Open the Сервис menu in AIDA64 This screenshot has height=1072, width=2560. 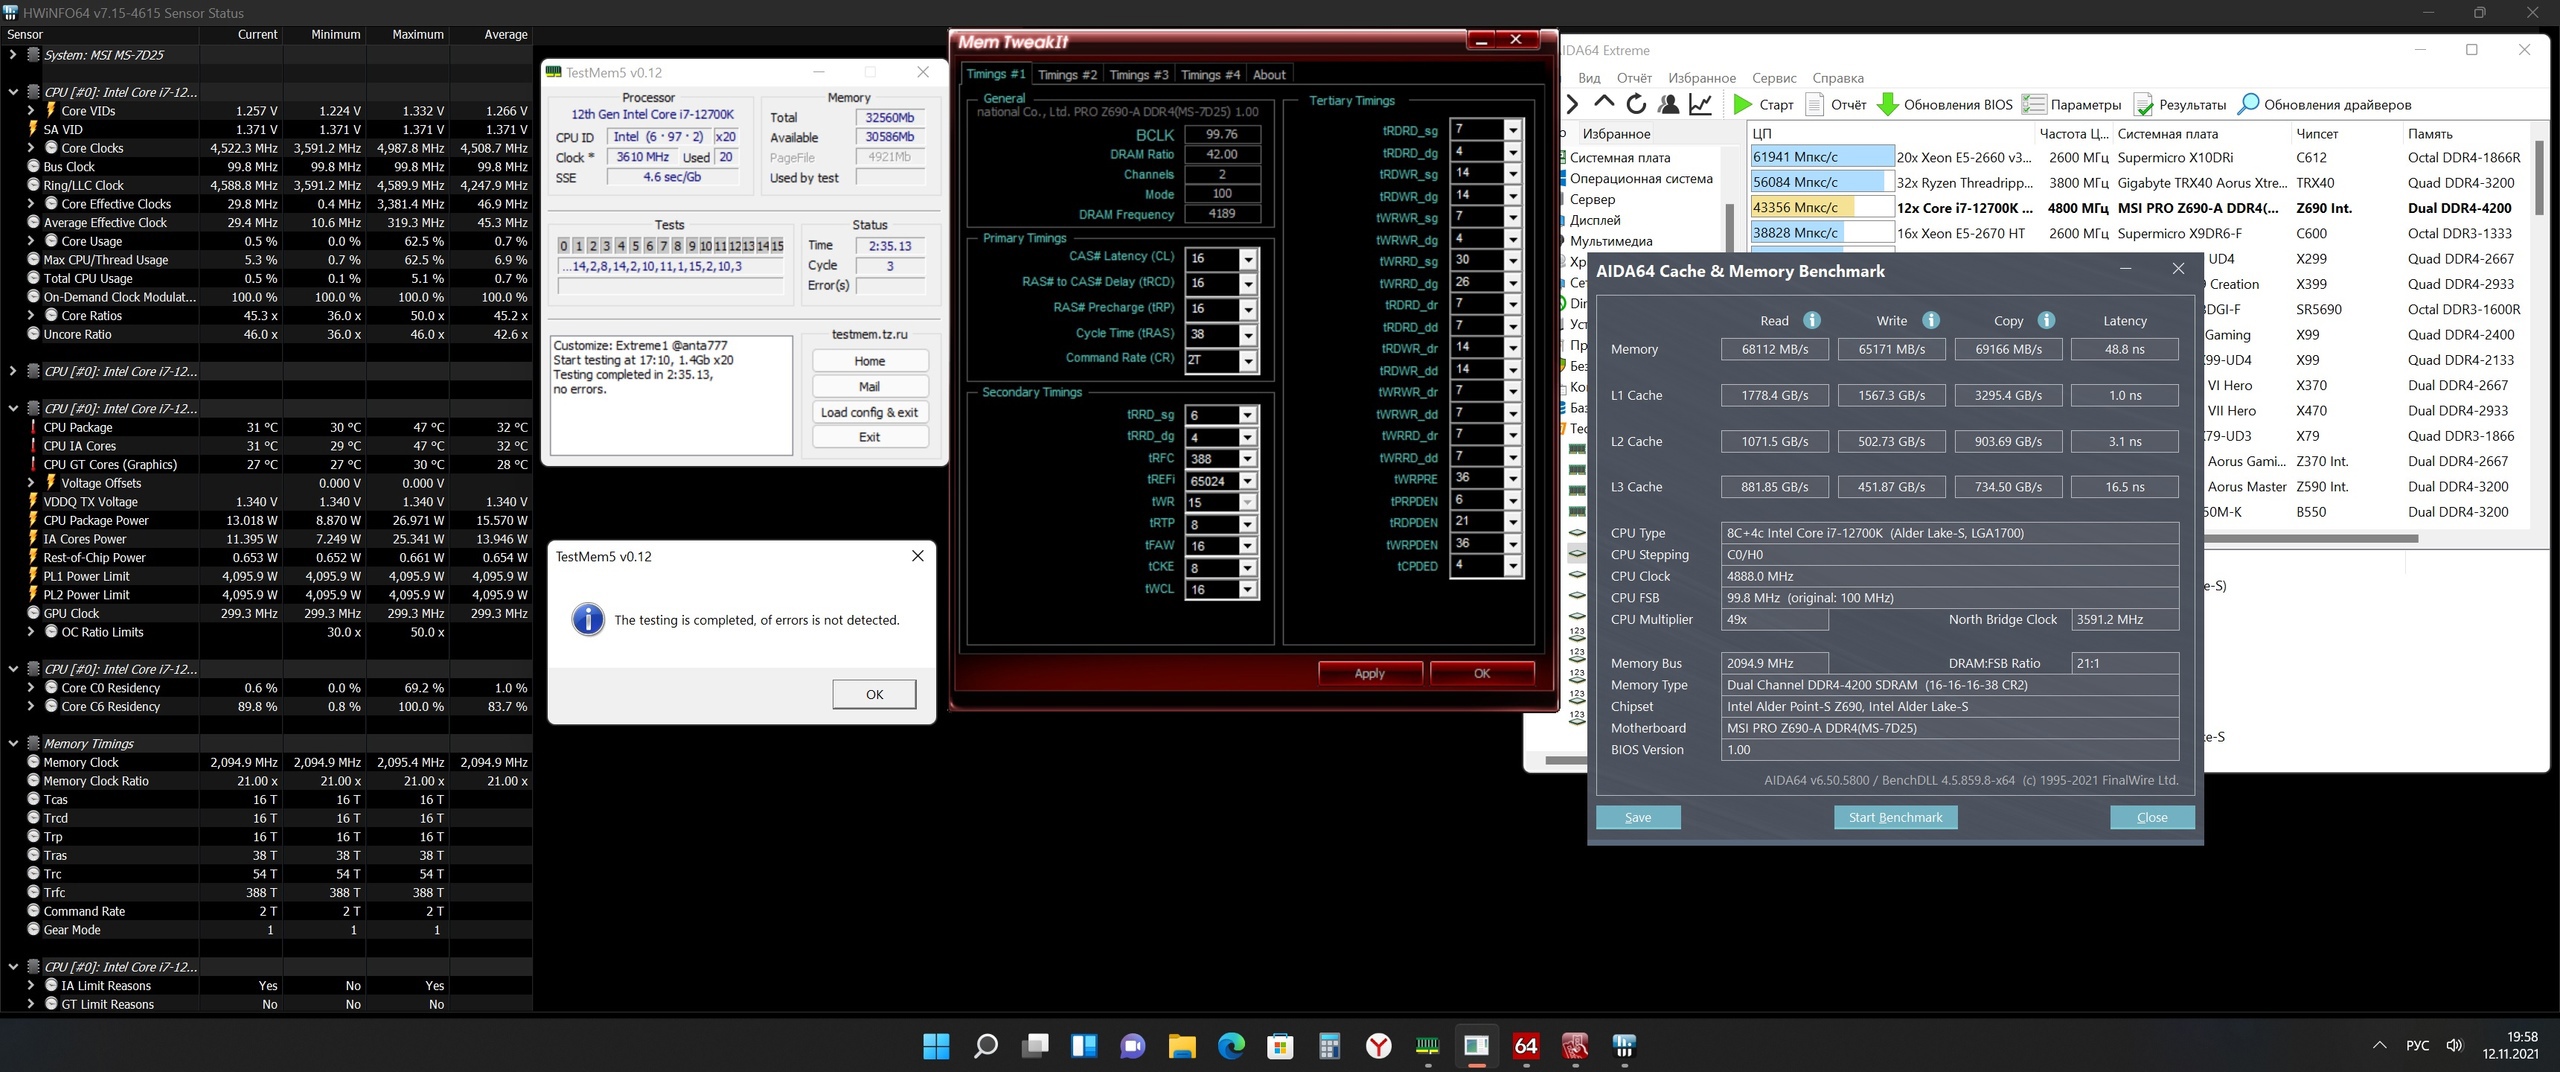click(x=1774, y=78)
